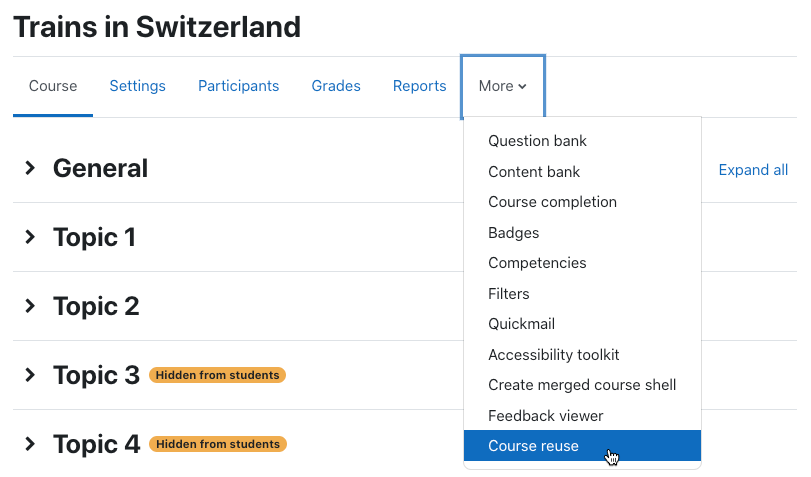Expand the Topic 4 section chevron

pyautogui.click(x=30, y=444)
